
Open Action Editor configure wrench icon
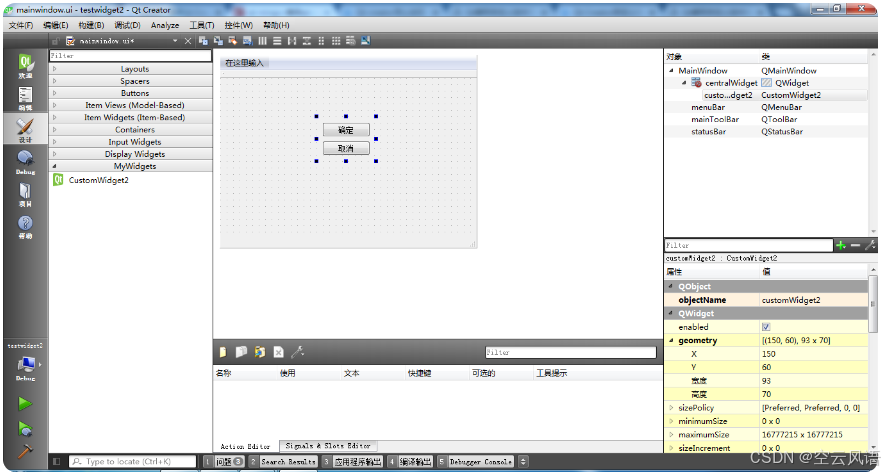[297, 352]
